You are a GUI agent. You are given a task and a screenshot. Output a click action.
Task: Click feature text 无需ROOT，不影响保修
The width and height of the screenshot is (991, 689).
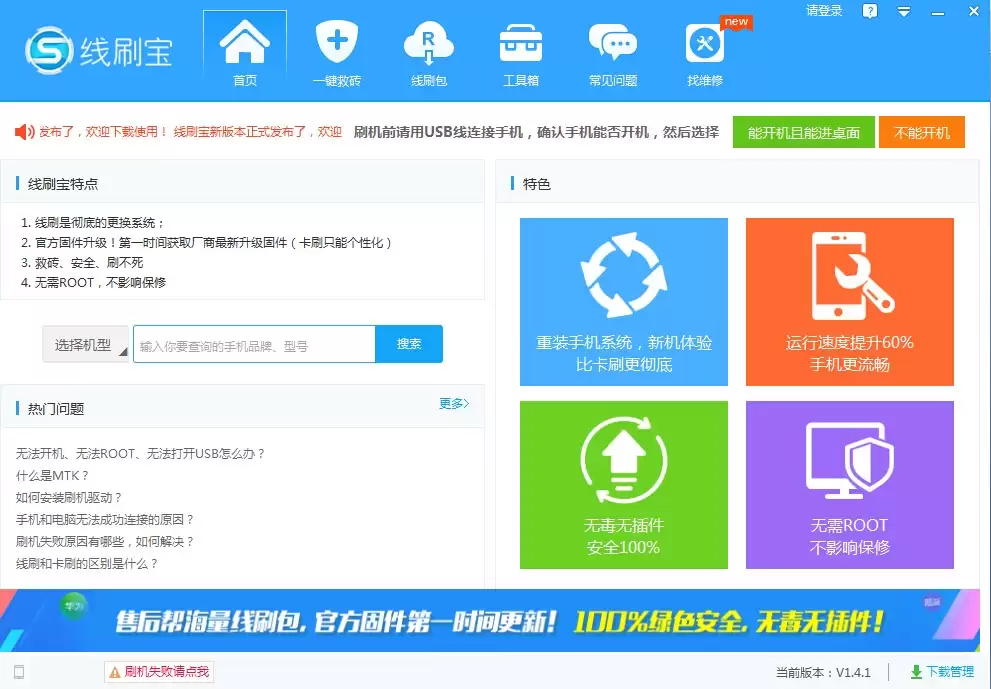point(94,283)
